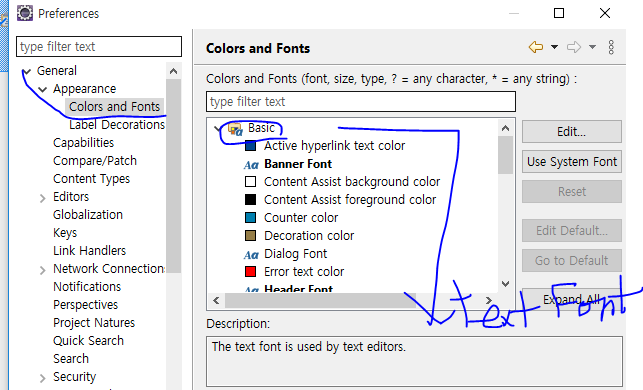Click the Reset button
Viewport: 643px width, 390px height.
click(x=572, y=192)
